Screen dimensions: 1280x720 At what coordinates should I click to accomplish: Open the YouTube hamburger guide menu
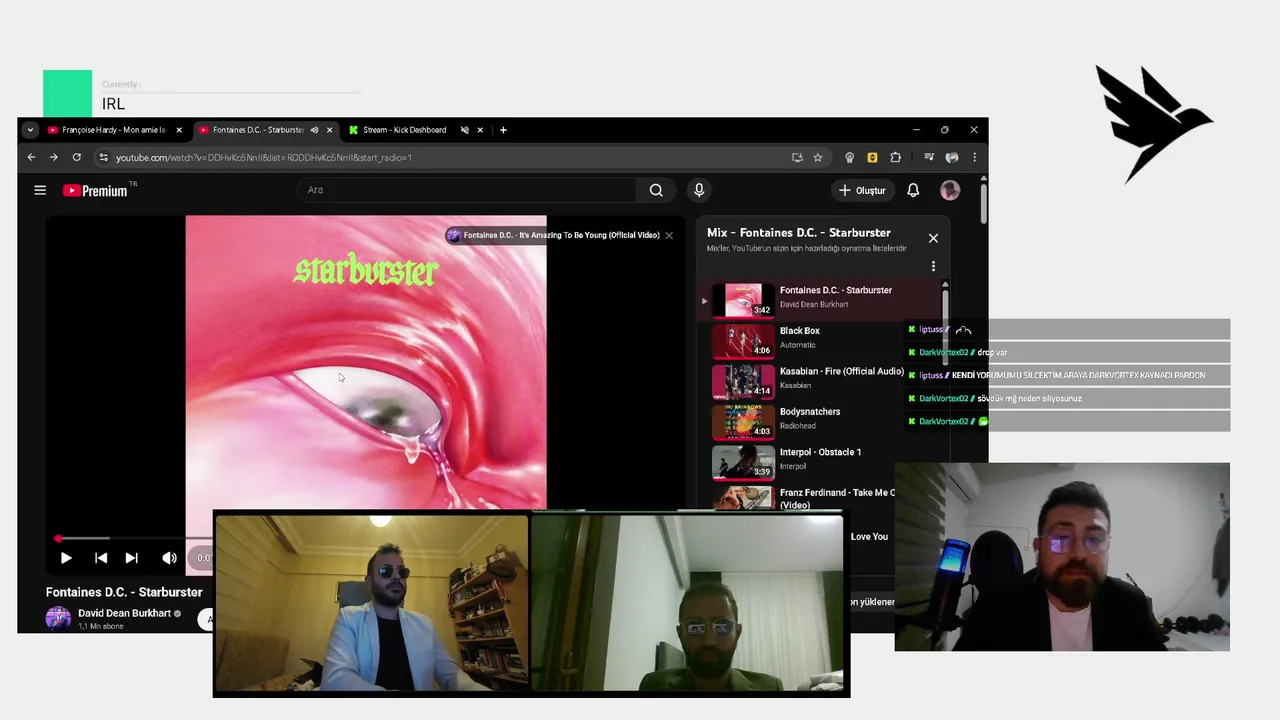click(x=40, y=190)
